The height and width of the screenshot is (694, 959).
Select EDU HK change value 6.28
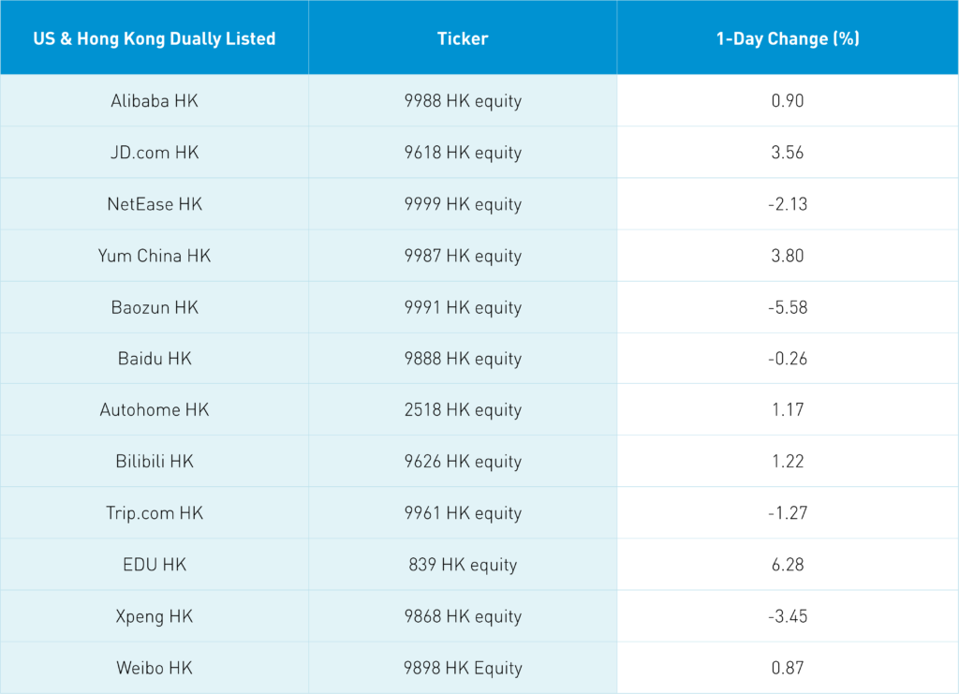point(787,565)
